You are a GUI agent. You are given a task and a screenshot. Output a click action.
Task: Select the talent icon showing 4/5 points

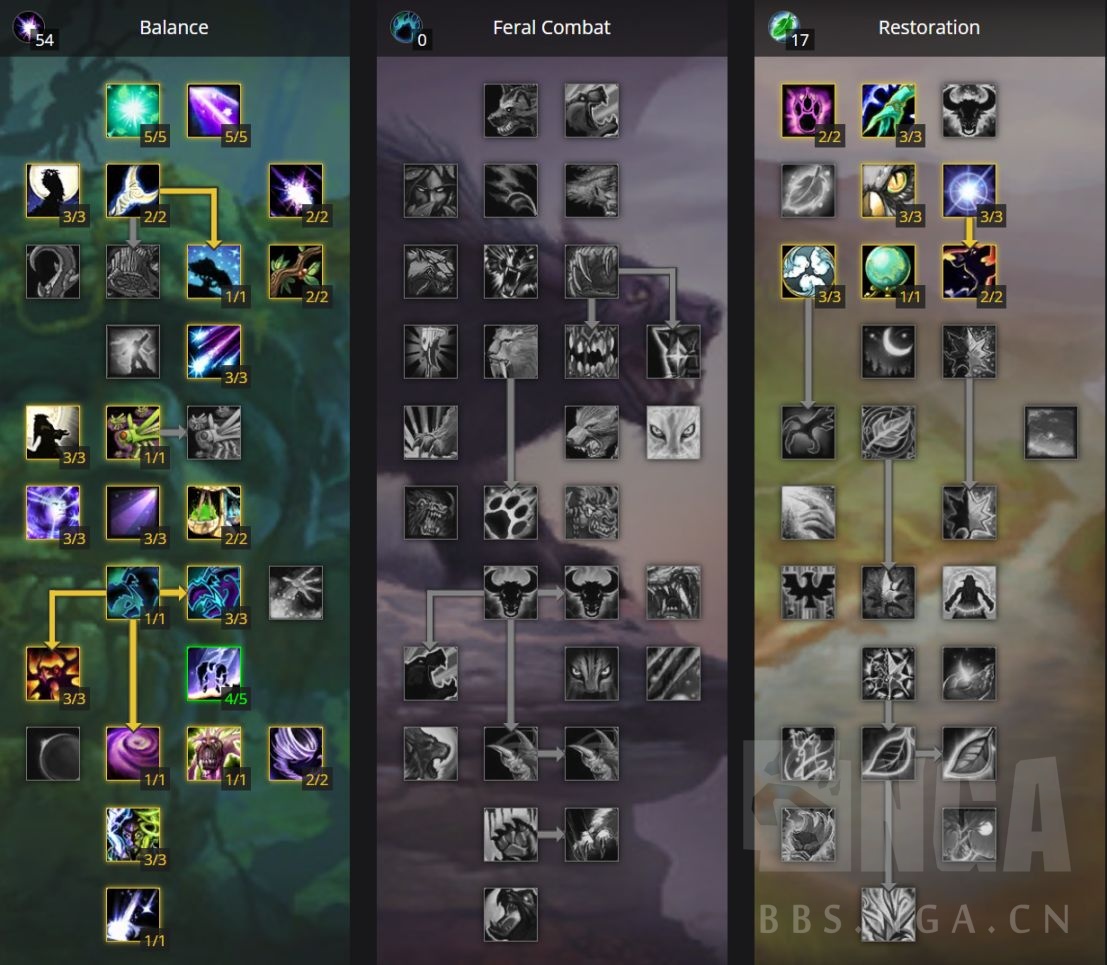click(x=214, y=673)
